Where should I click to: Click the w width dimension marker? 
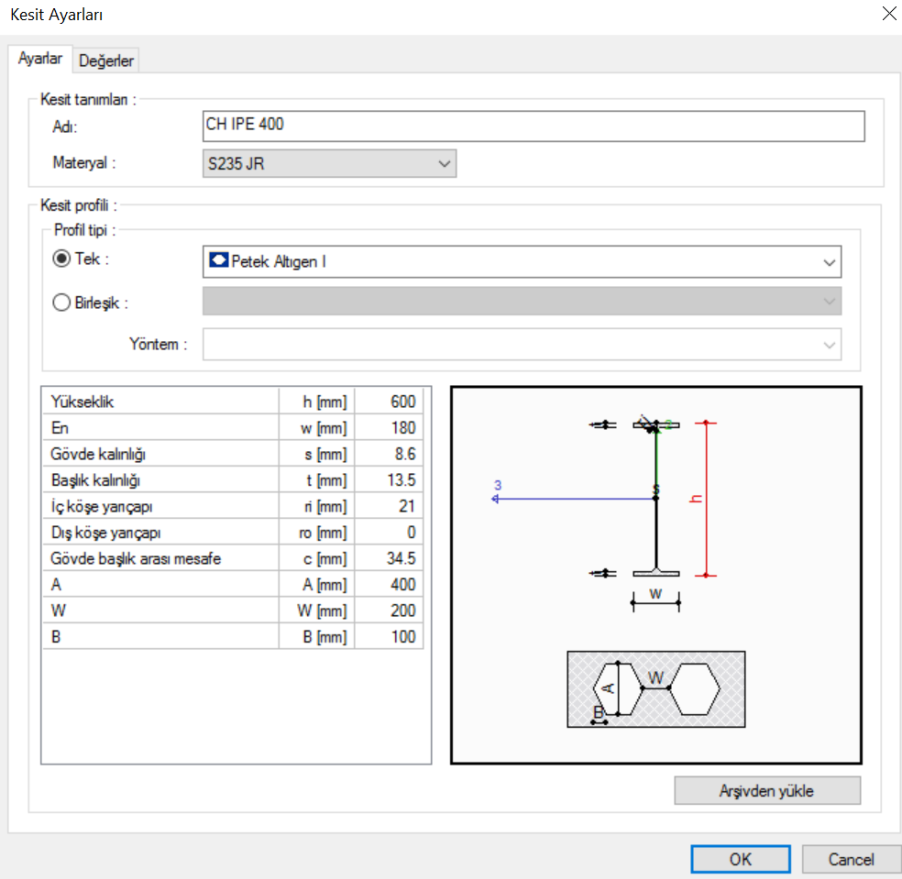[x=656, y=600]
